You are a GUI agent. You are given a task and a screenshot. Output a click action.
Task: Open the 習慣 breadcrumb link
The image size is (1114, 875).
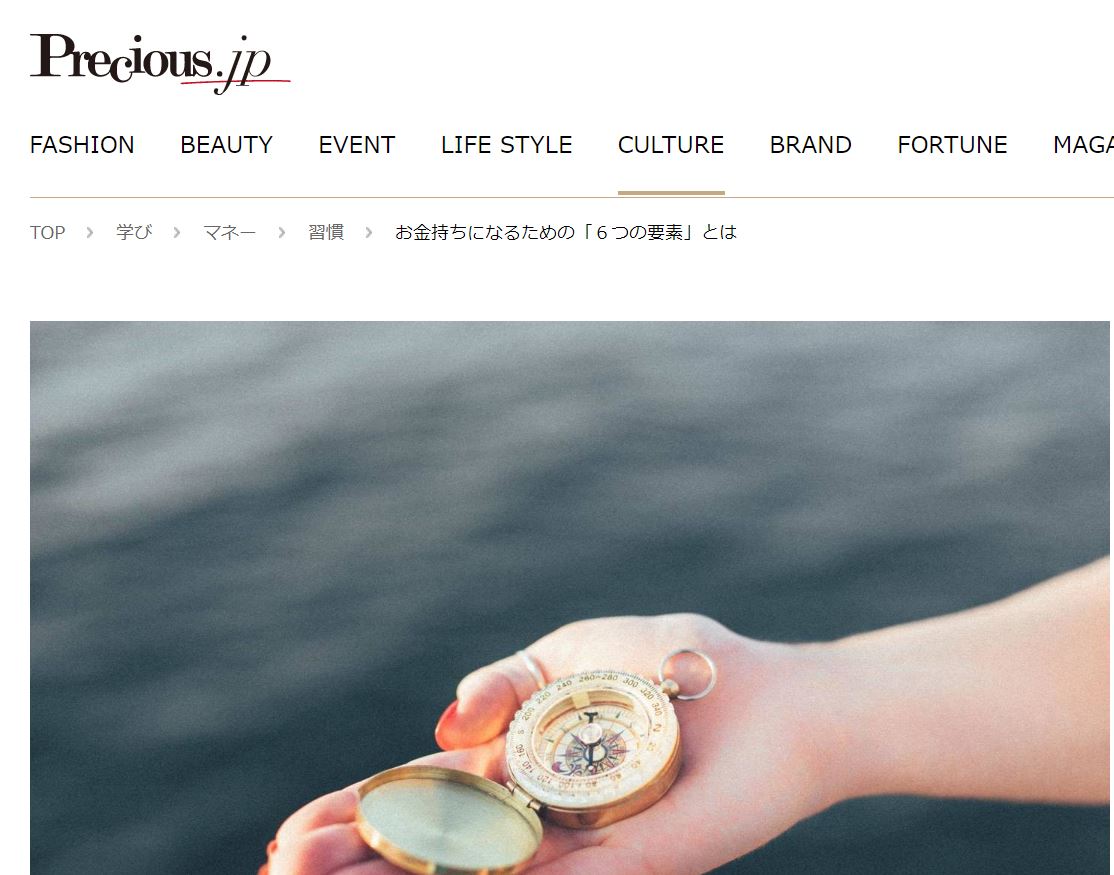pos(326,232)
